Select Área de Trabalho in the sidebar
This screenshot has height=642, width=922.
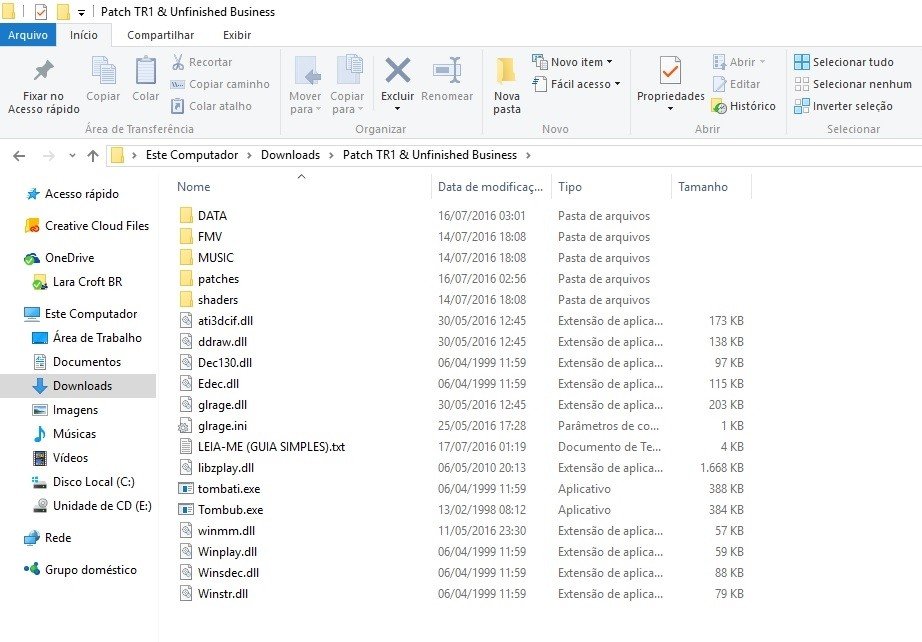pyautogui.click(x=97, y=338)
